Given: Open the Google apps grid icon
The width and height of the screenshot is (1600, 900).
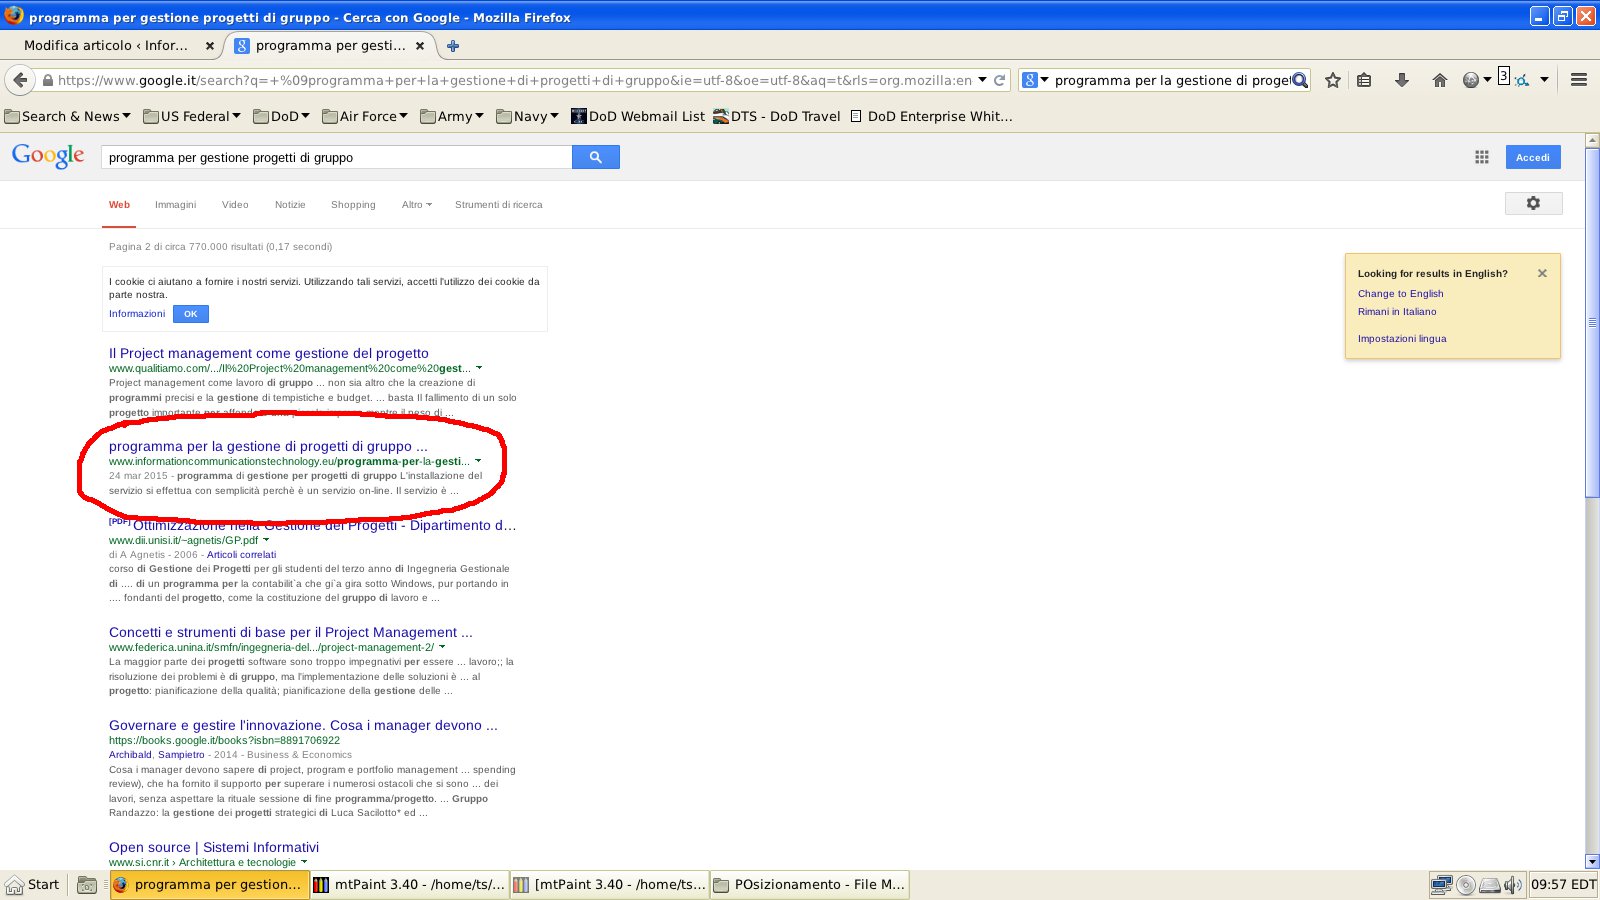Looking at the screenshot, I should [x=1482, y=157].
